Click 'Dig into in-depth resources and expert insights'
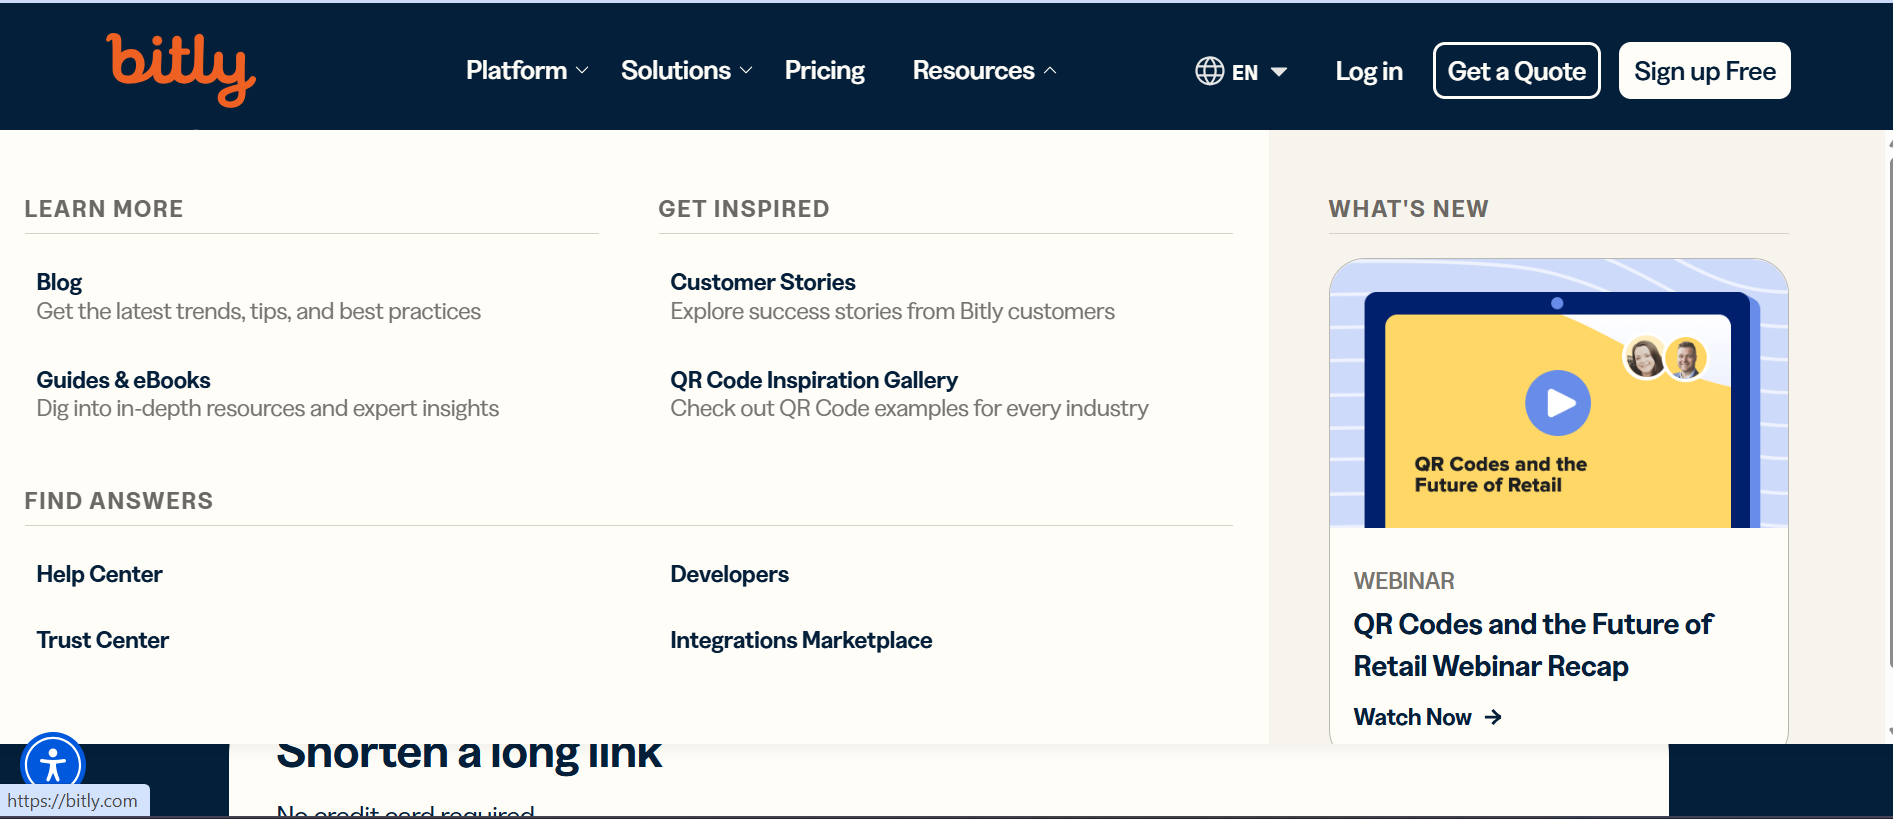The image size is (1893, 819). point(267,408)
